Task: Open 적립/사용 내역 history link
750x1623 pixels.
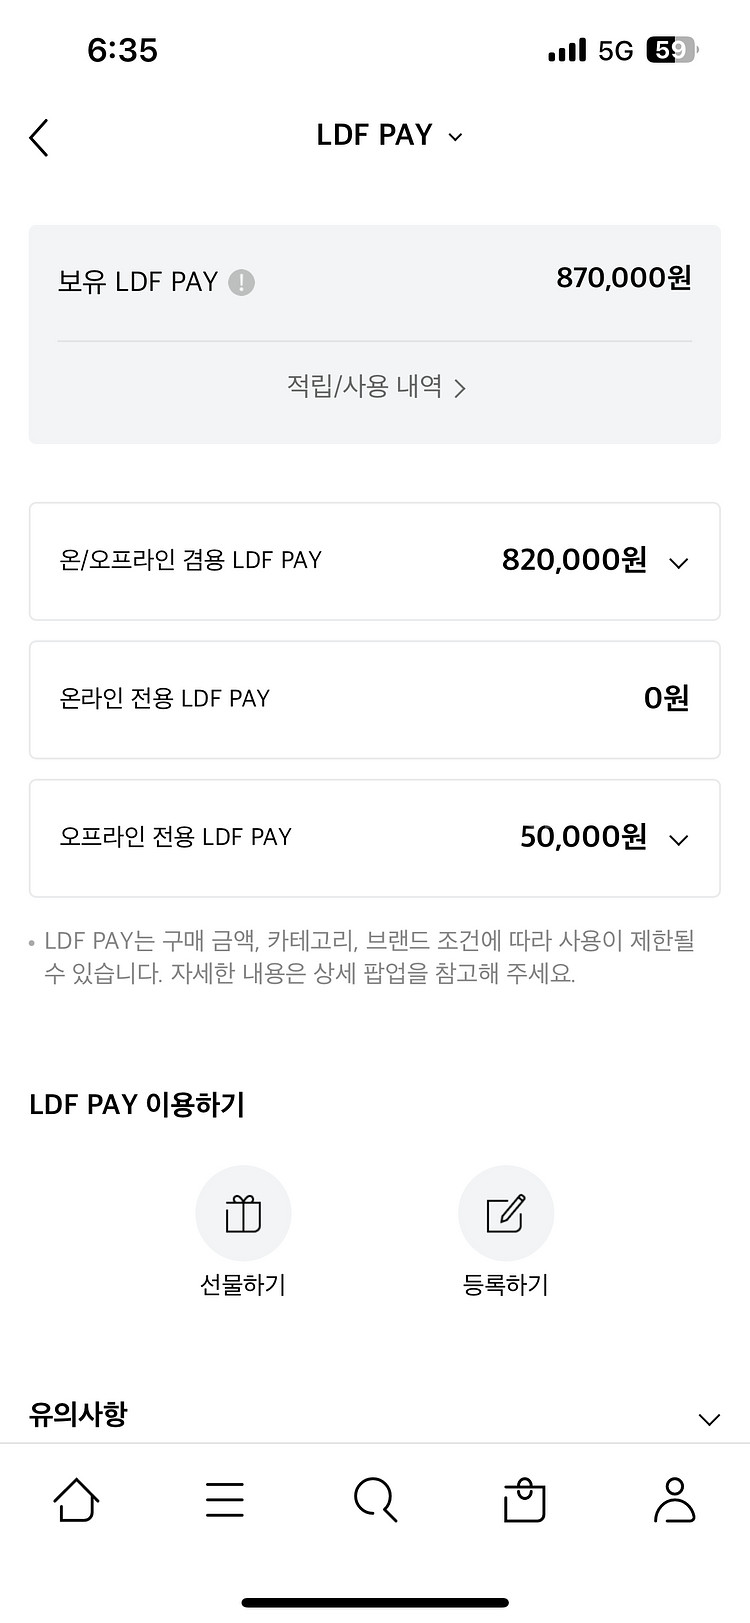Action: pos(375,387)
